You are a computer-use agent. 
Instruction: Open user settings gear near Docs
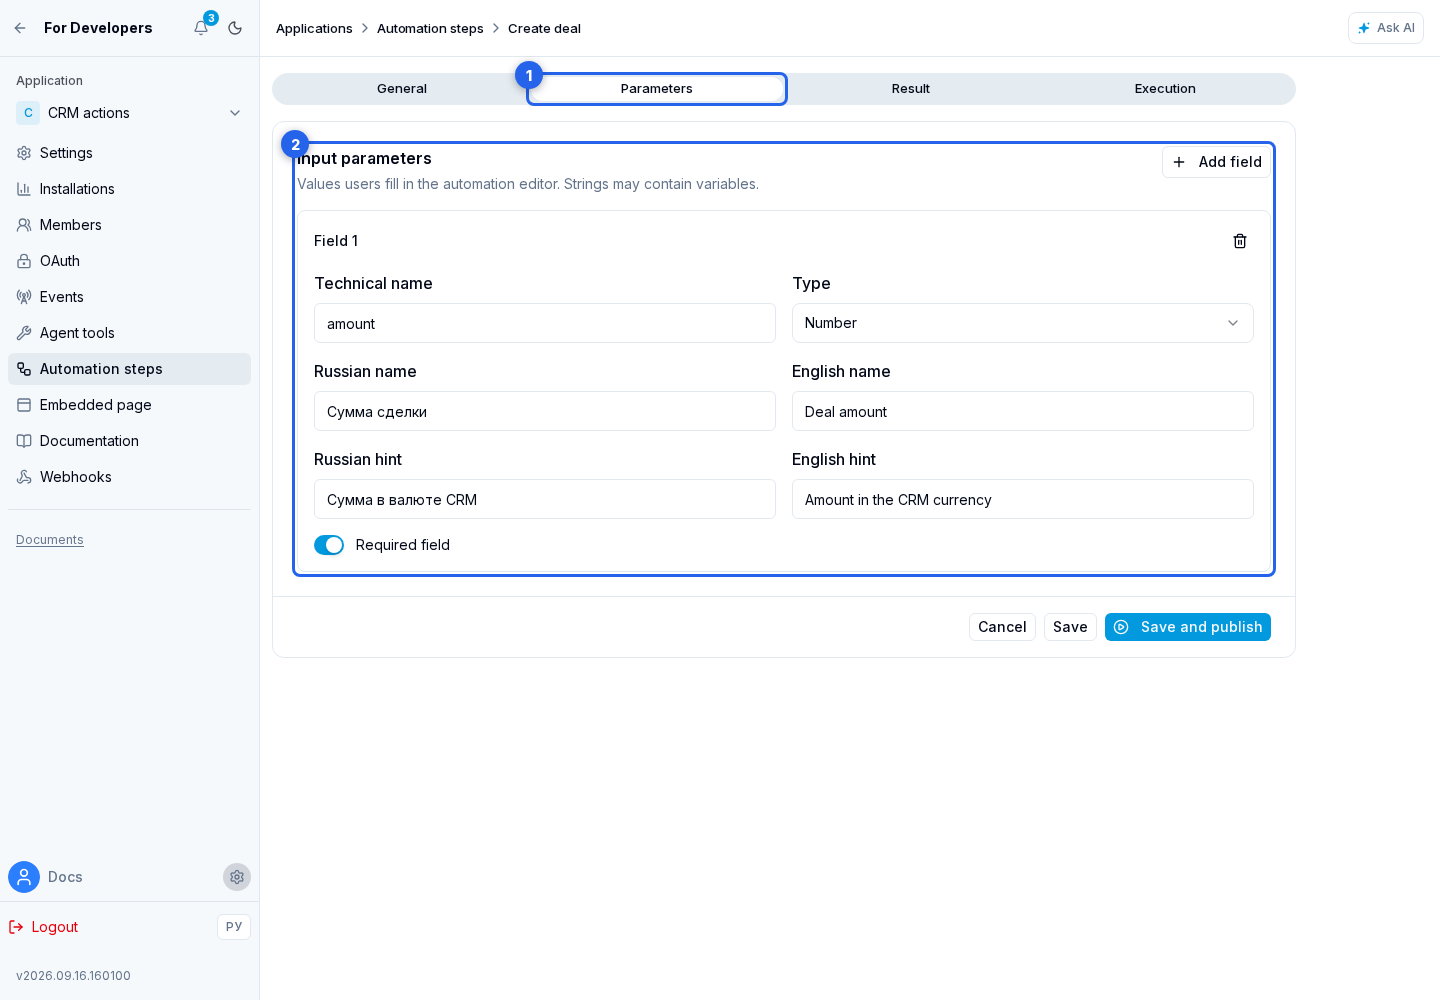coord(237,877)
